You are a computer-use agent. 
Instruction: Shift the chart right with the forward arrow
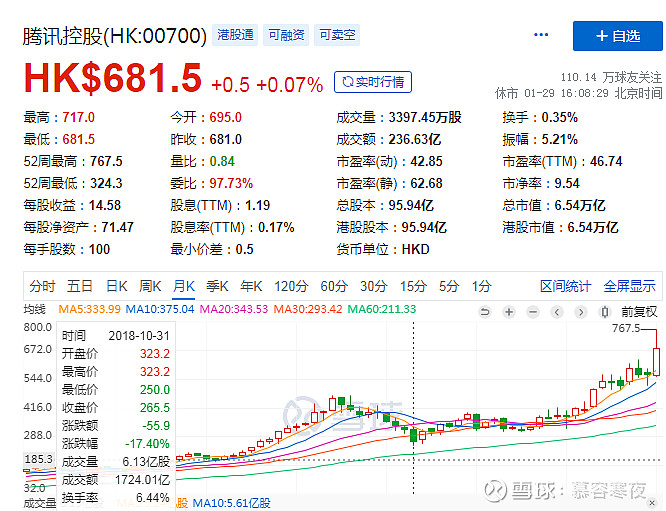coord(581,313)
